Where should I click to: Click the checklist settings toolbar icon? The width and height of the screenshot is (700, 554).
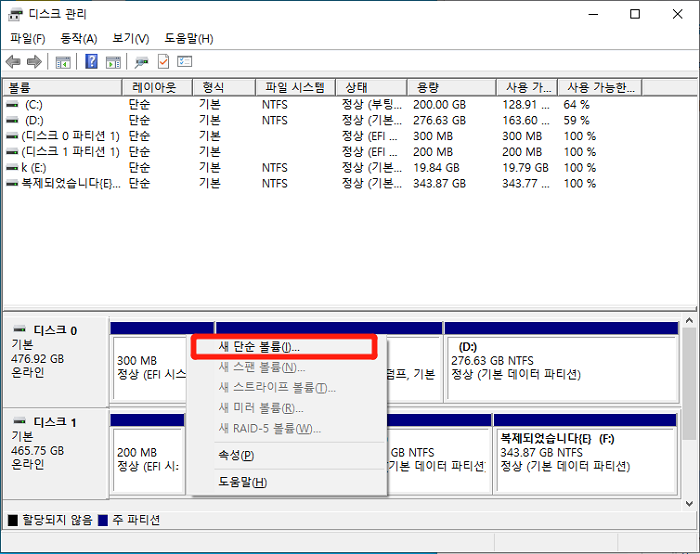point(184,62)
